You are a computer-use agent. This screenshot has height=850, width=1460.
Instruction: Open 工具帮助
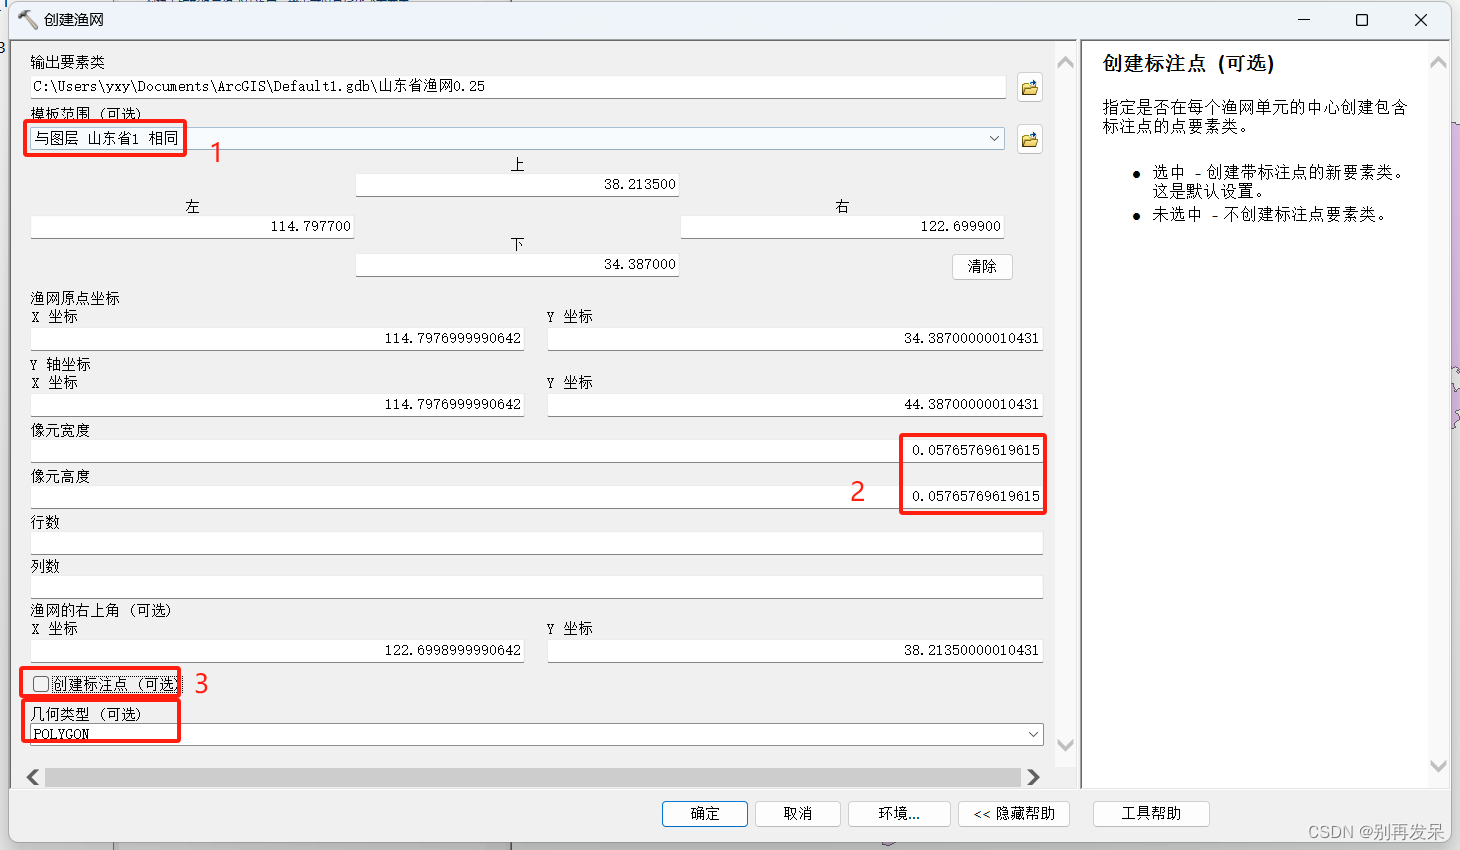1151,813
